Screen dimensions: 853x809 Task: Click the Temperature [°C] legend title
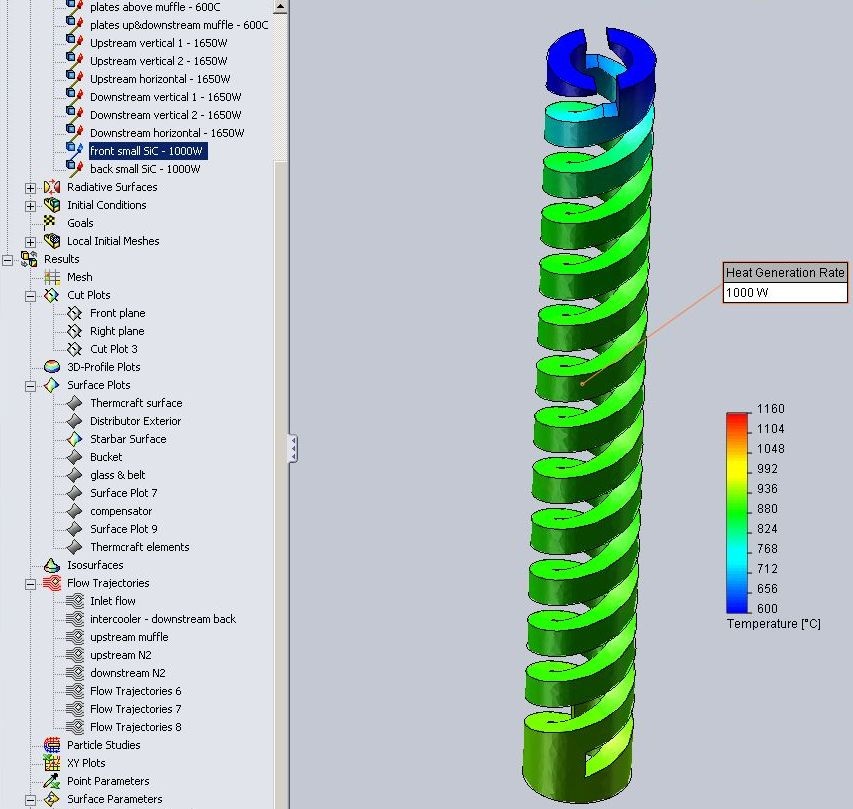774,623
